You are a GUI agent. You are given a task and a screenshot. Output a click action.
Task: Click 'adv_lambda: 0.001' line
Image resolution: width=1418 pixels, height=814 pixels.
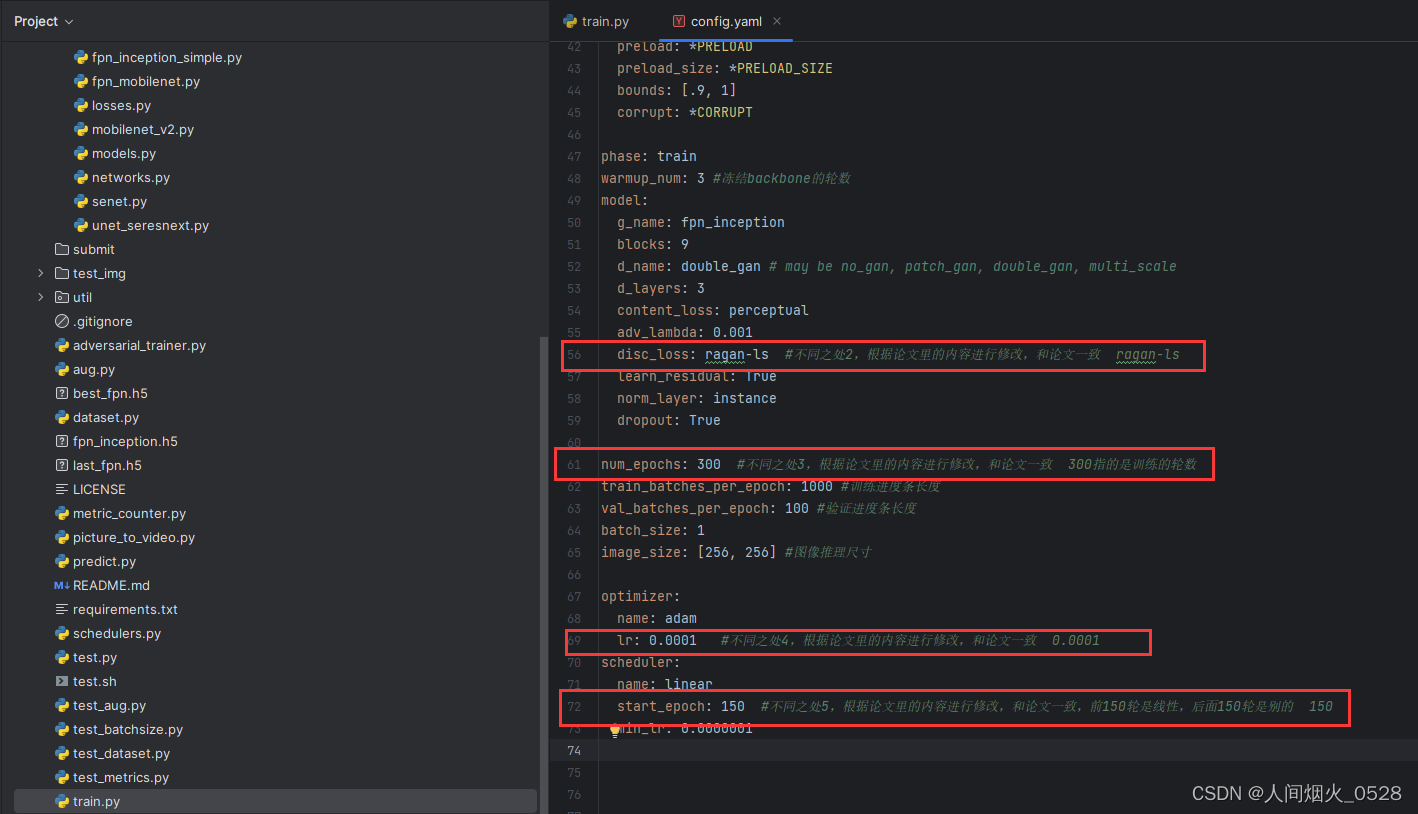click(x=685, y=332)
